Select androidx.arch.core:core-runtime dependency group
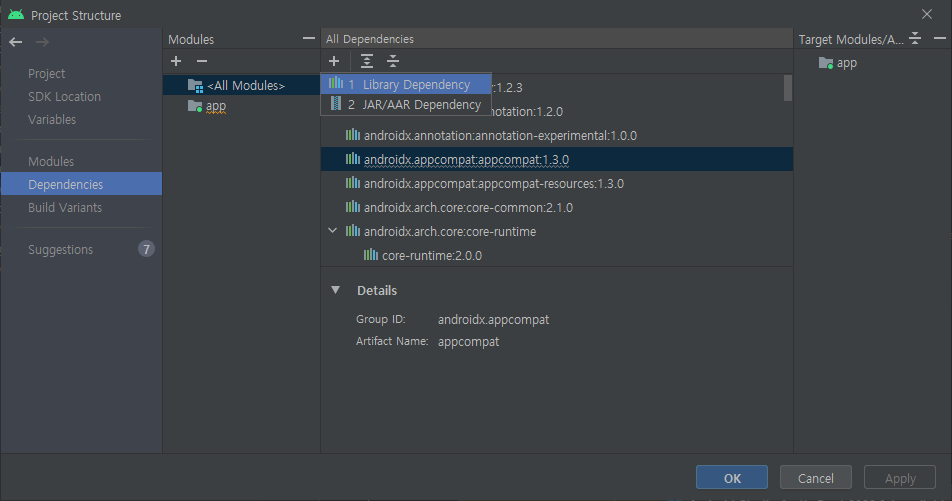 [450, 231]
